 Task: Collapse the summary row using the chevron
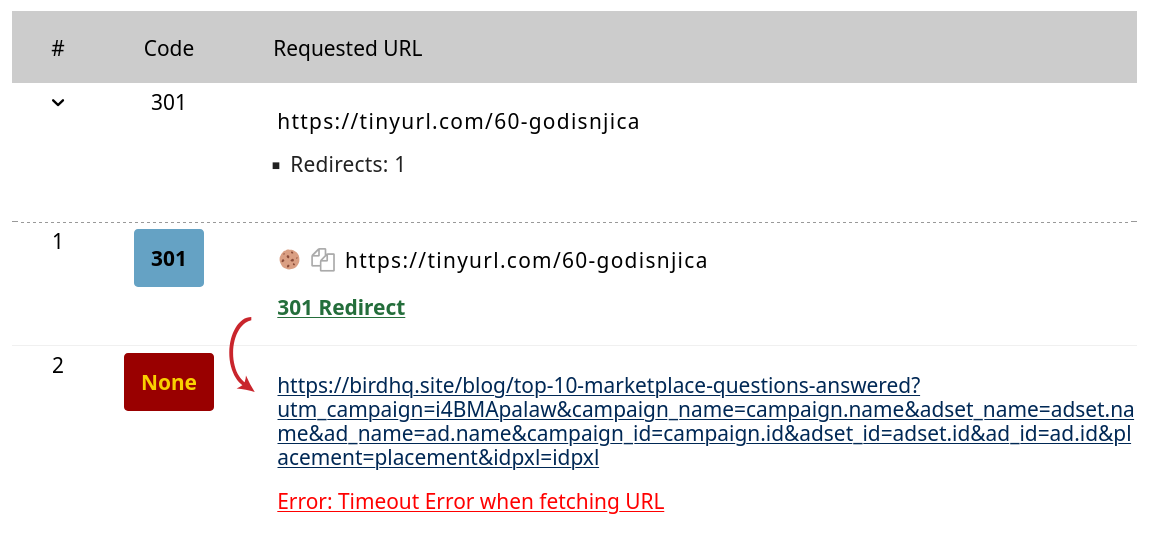tap(58, 103)
